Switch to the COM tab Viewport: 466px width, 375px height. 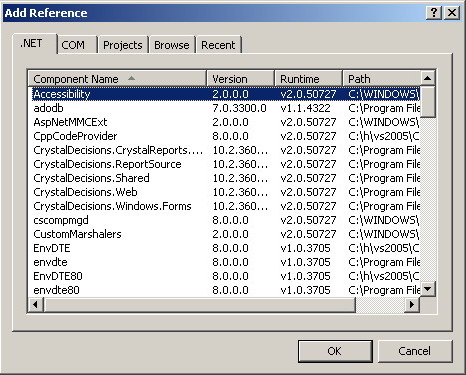(x=77, y=45)
